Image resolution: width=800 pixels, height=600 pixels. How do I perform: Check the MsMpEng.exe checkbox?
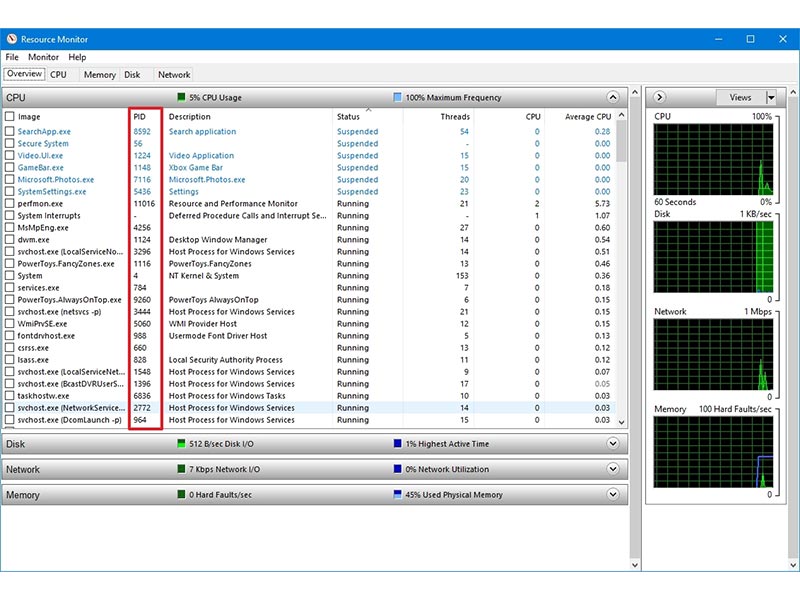[9, 228]
